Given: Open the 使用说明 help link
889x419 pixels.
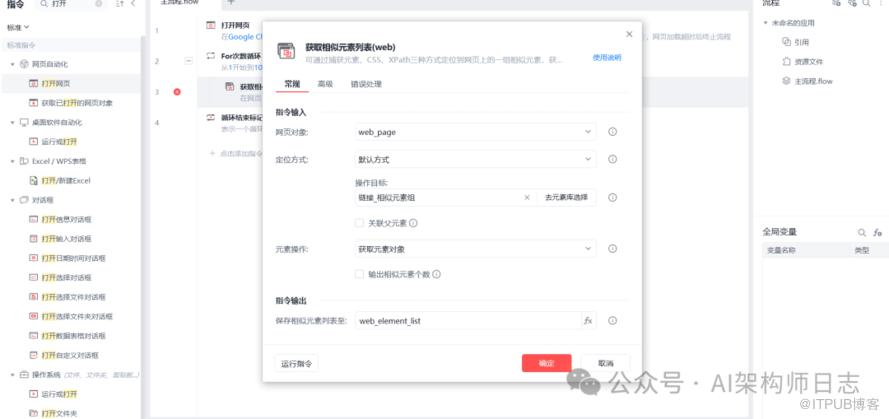Looking at the screenshot, I should 607,58.
